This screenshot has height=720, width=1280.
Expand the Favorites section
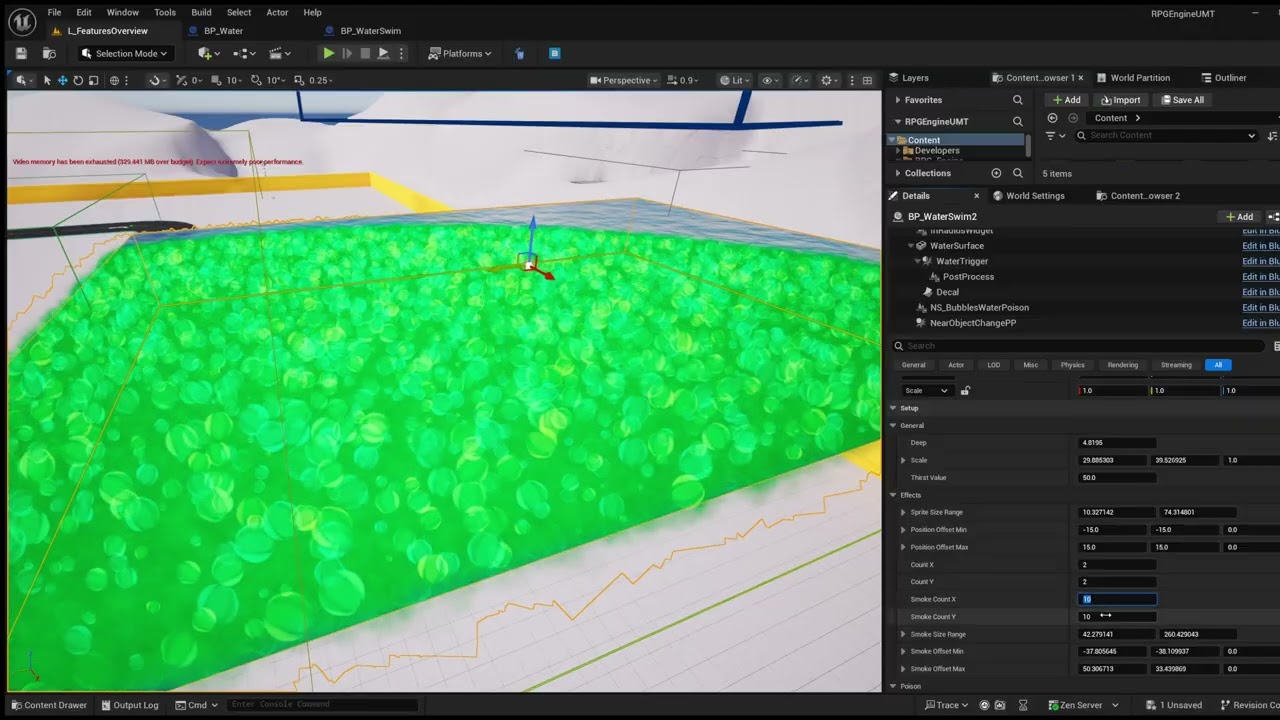coord(898,100)
